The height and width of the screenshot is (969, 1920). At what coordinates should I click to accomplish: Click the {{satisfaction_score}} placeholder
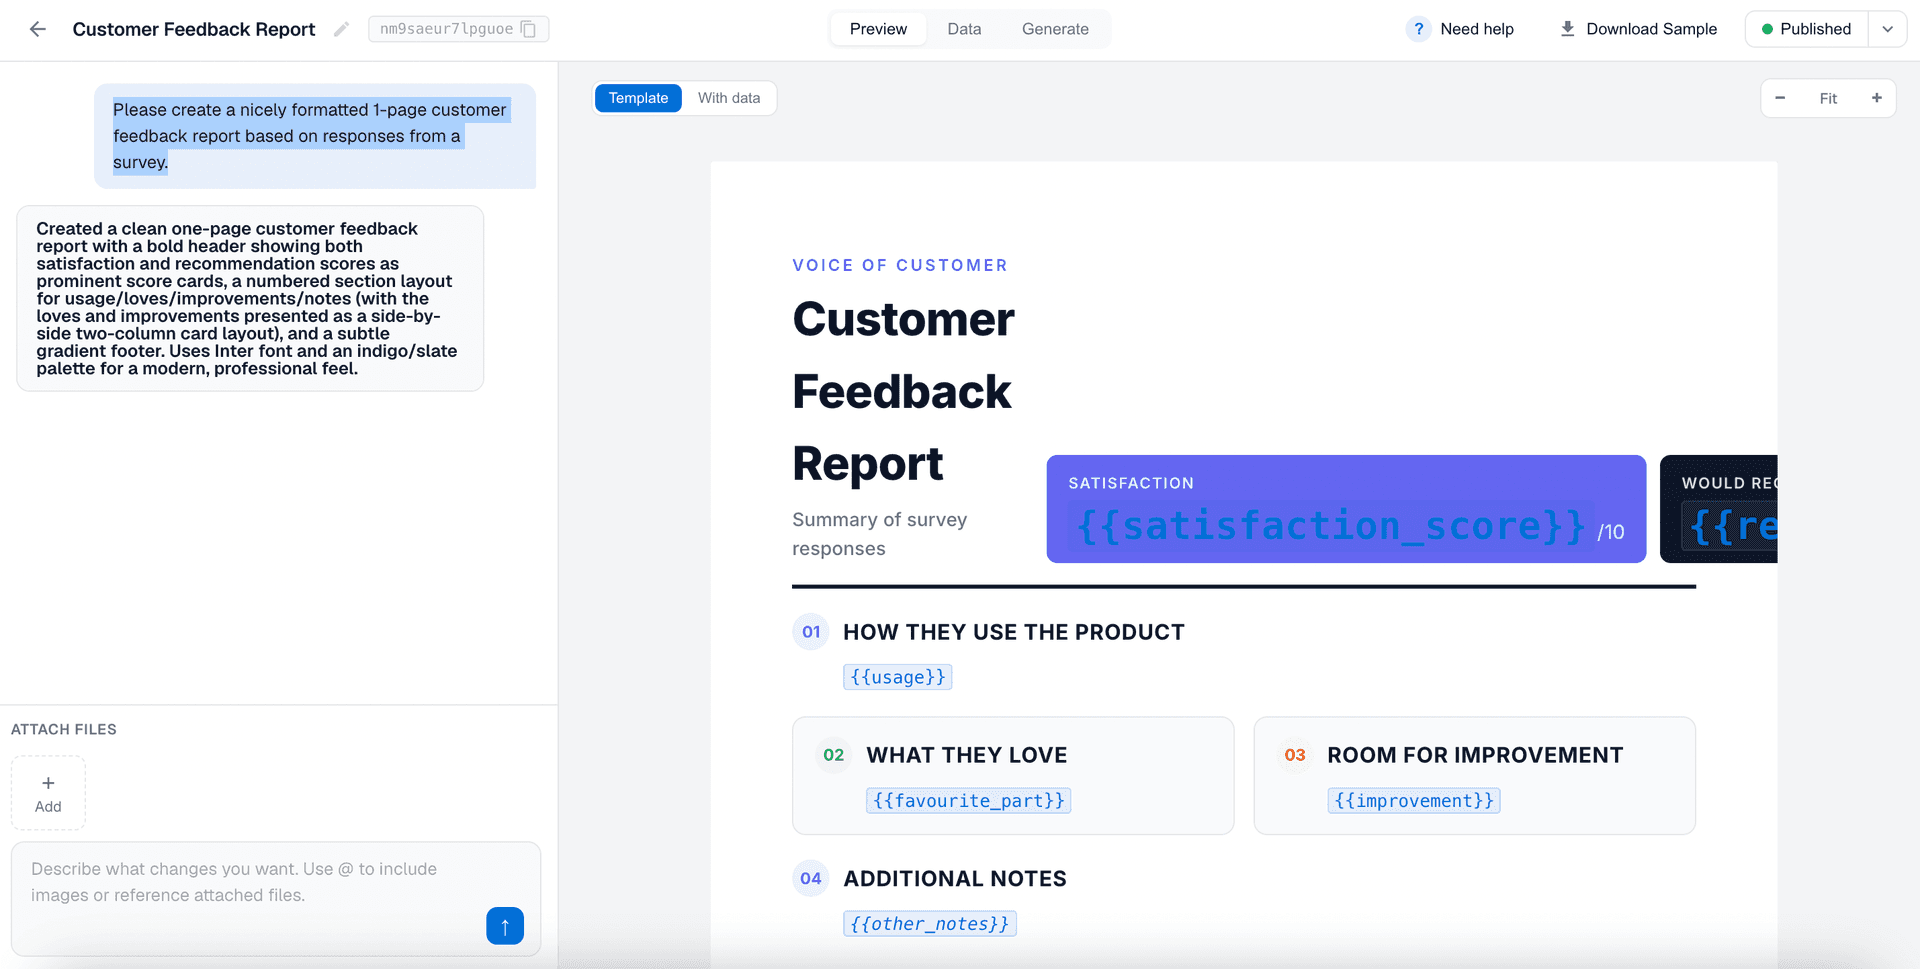pos(1331,526)
